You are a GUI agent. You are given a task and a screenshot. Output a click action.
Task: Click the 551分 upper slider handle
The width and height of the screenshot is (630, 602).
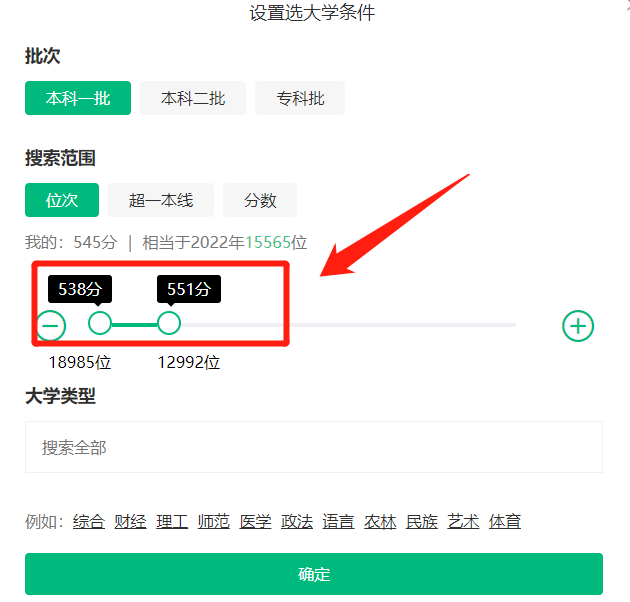tap(169, 323)
